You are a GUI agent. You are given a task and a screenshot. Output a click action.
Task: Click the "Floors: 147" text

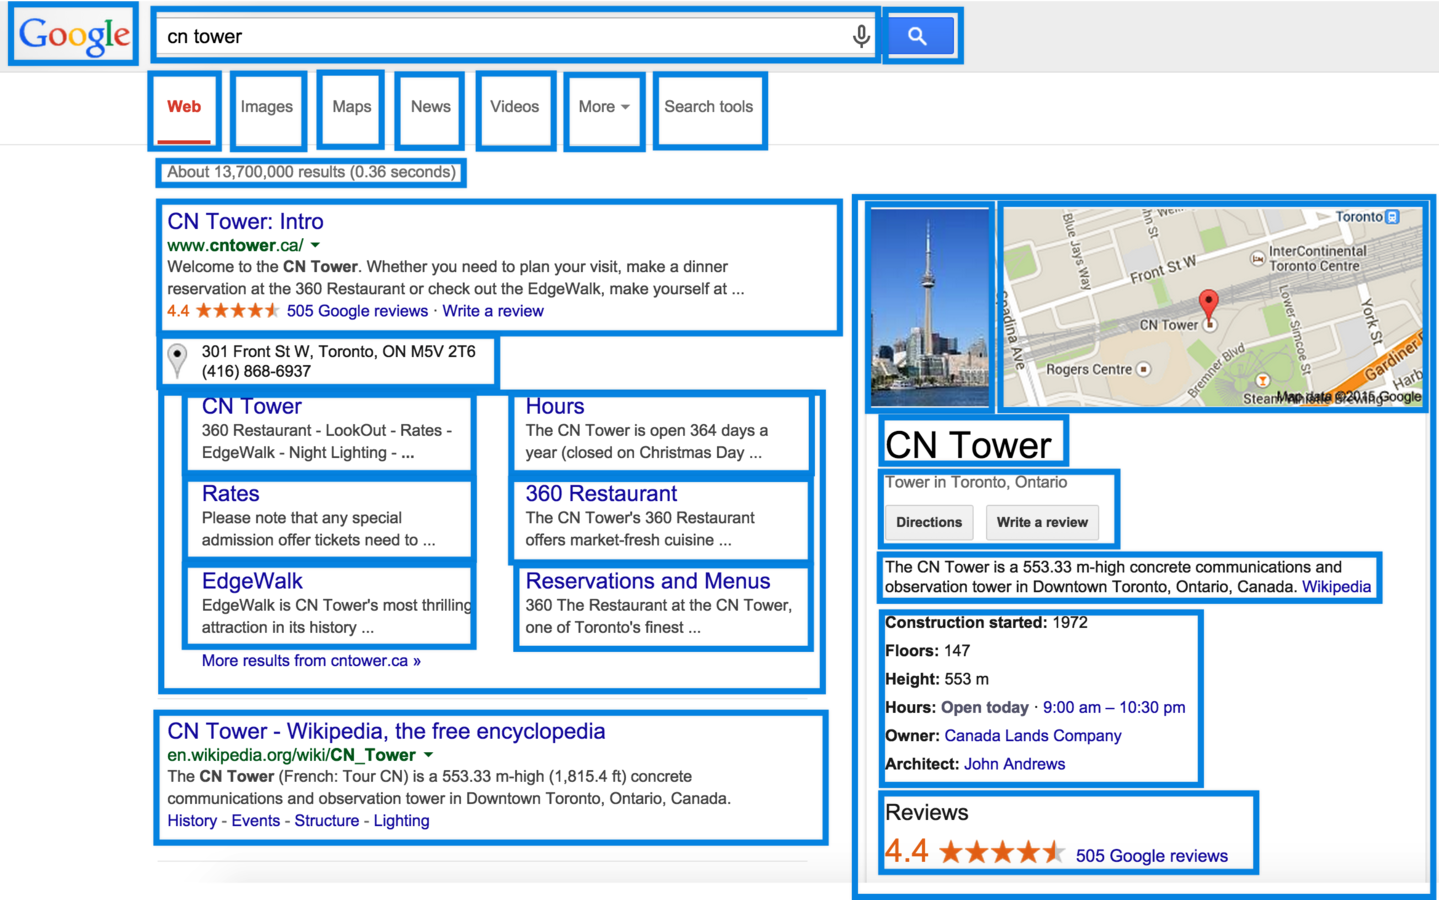928,651
